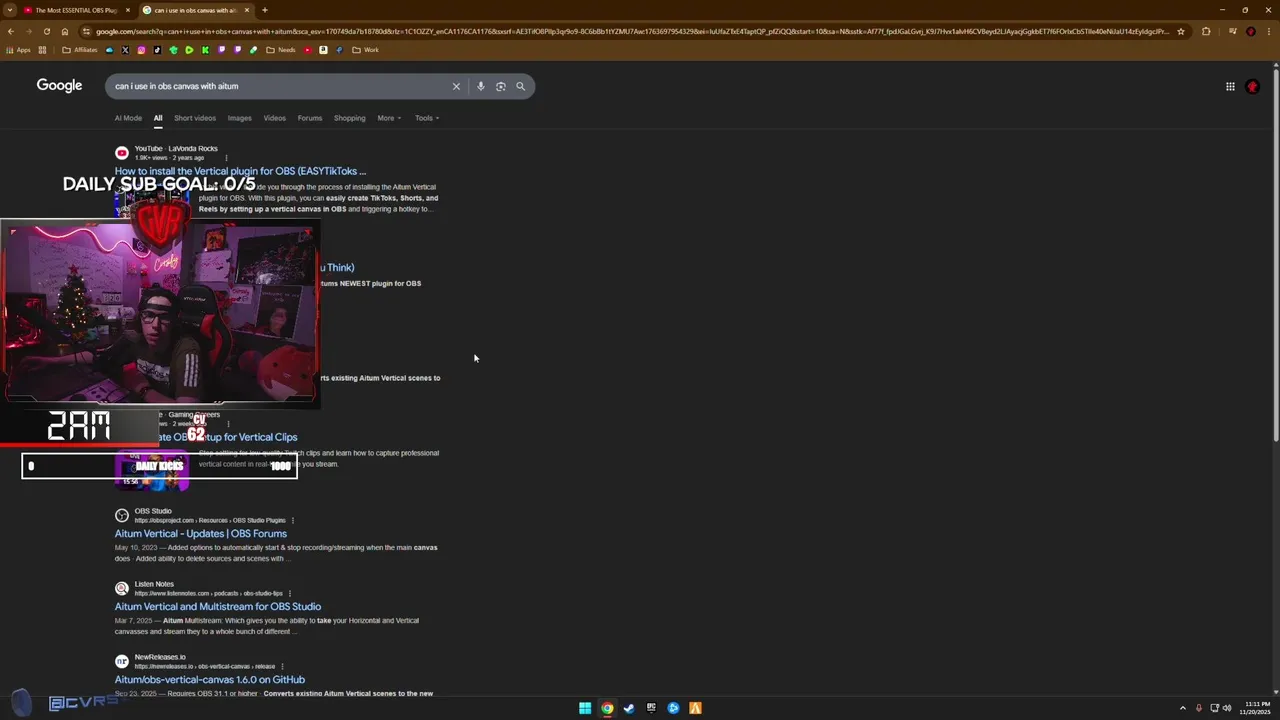Viewport: 1280px width, 720px height.
Task: Show hidden system tray icons
Action: point(1183,708)
